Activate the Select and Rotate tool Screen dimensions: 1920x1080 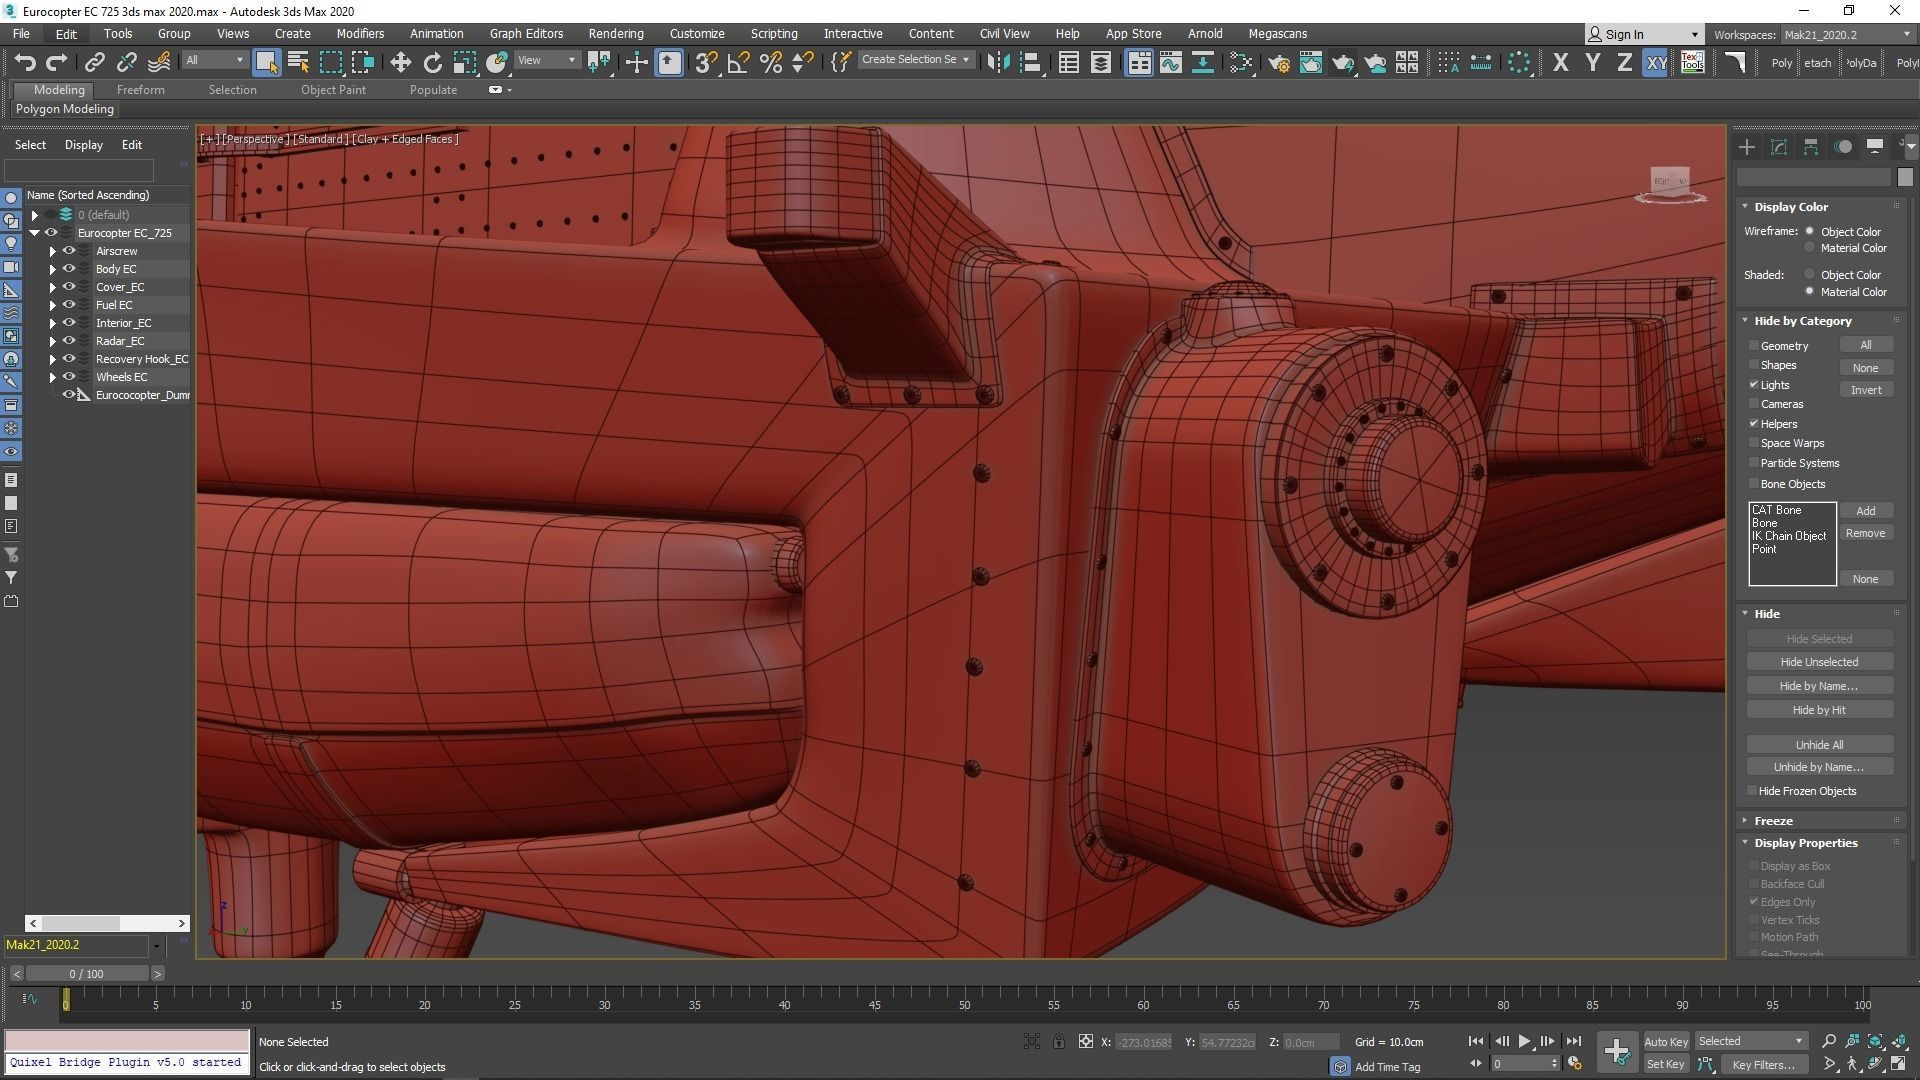432,63
